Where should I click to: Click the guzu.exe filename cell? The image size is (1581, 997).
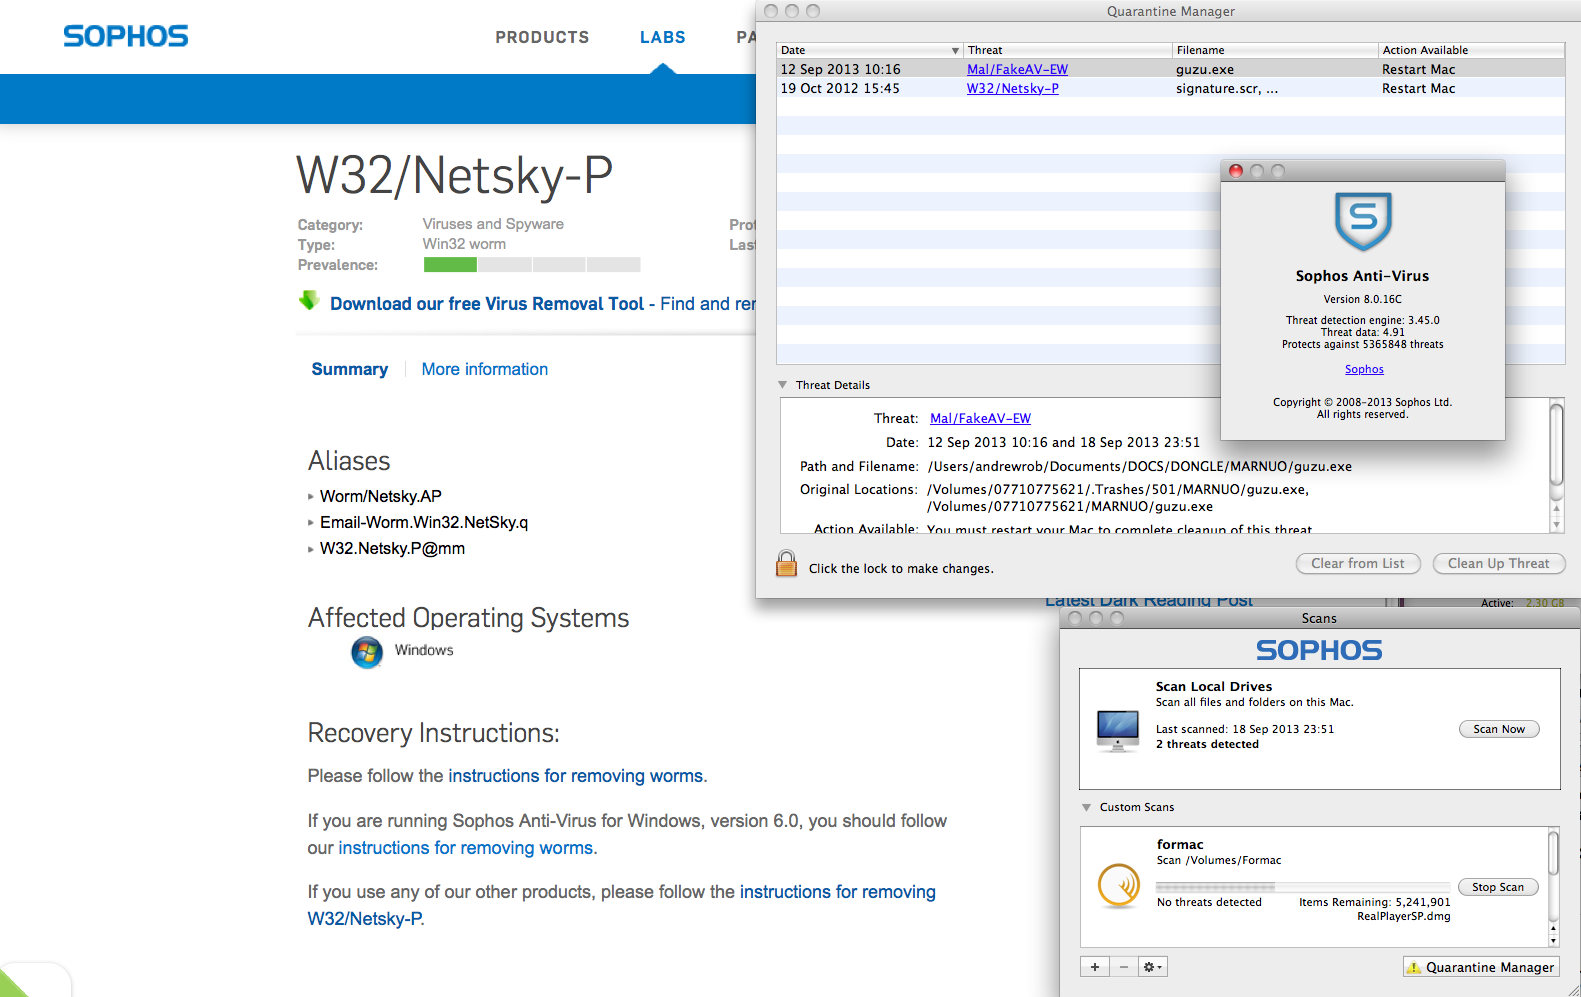click(1205, 69)
